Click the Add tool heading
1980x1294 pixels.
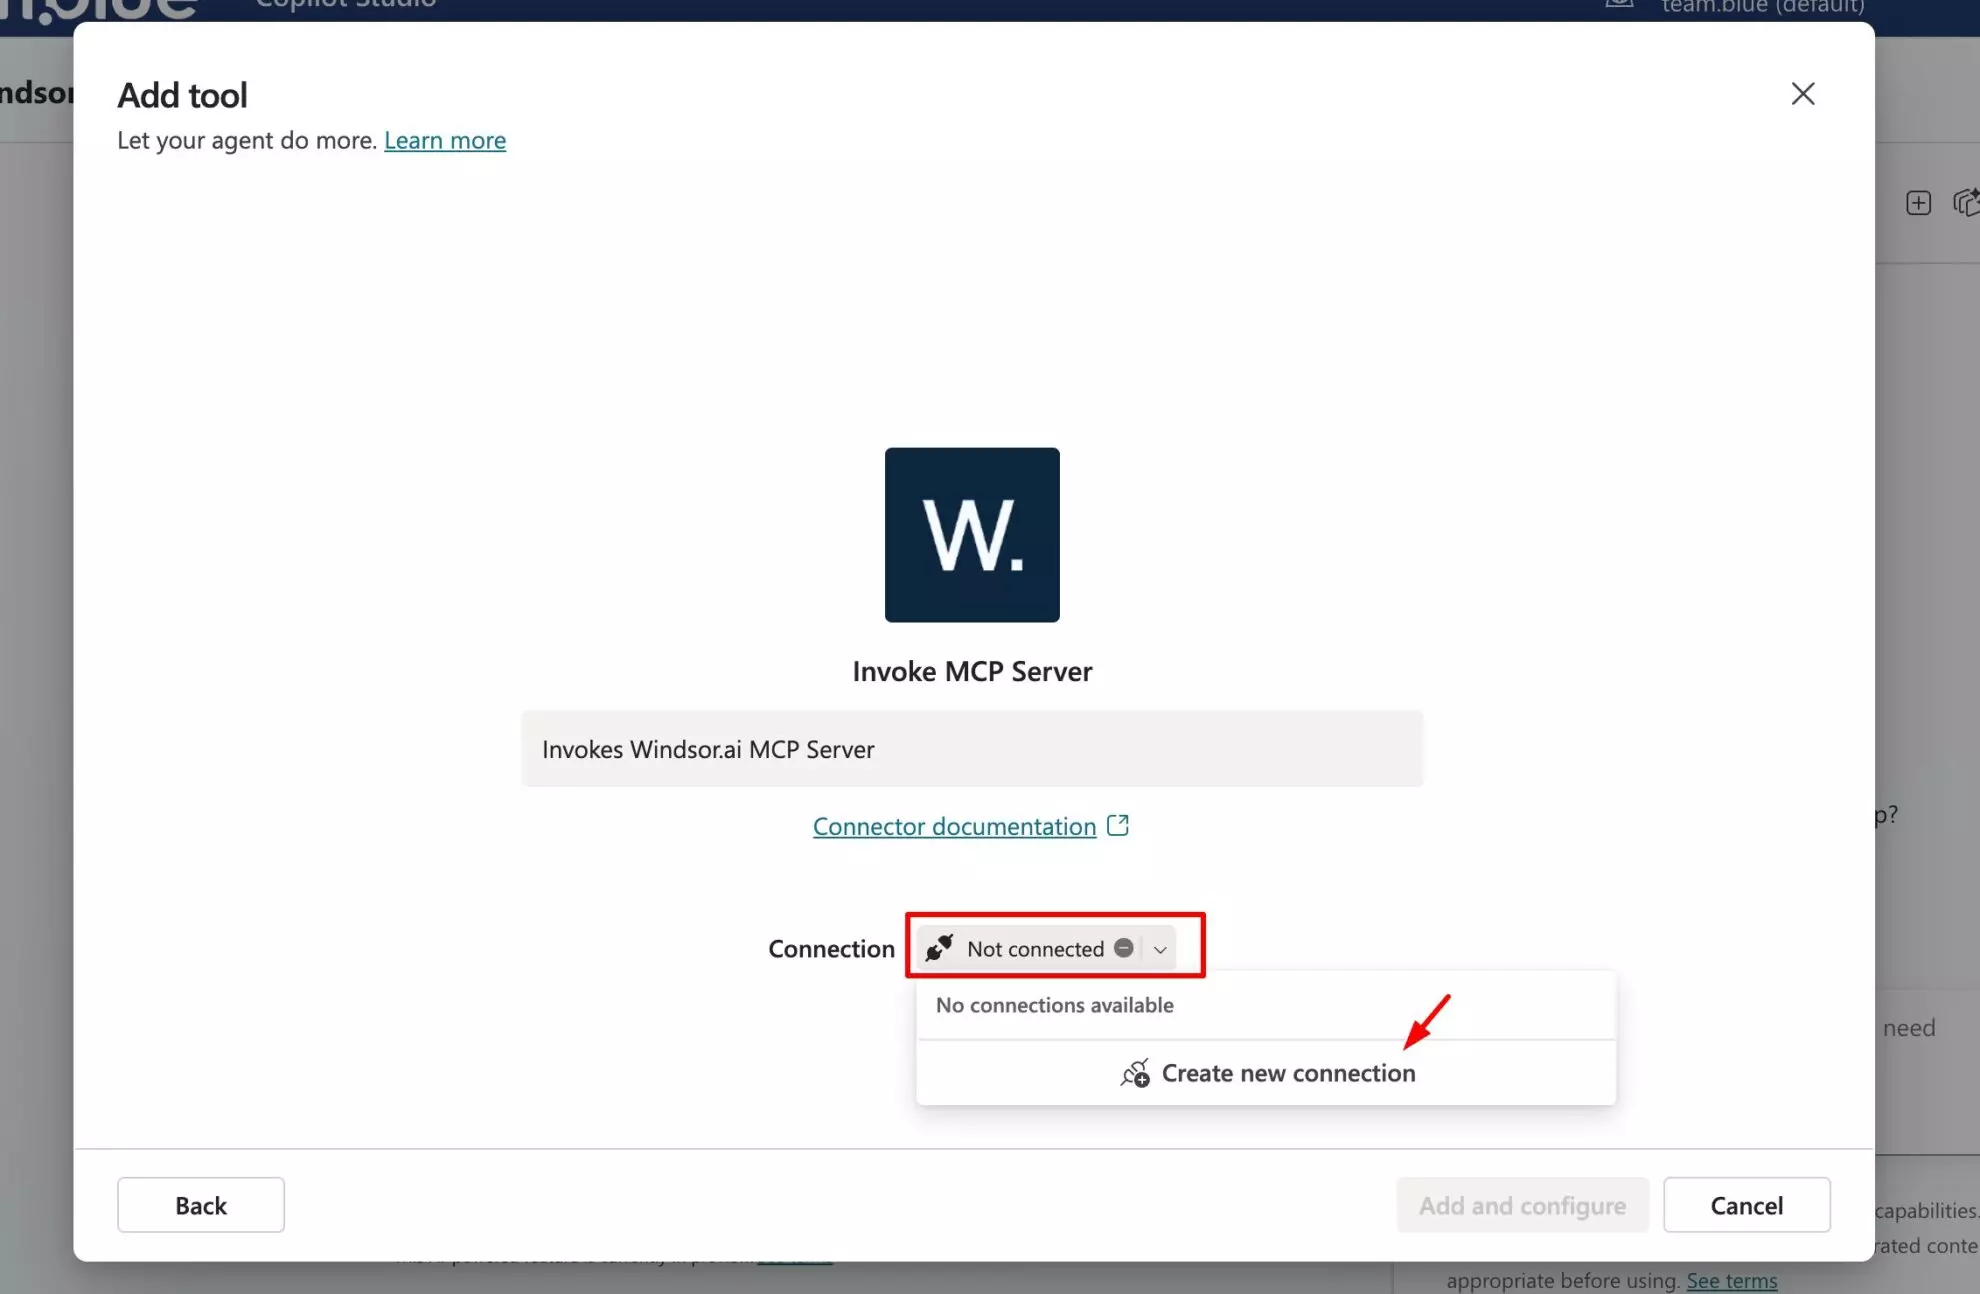(x=182, y=95)
